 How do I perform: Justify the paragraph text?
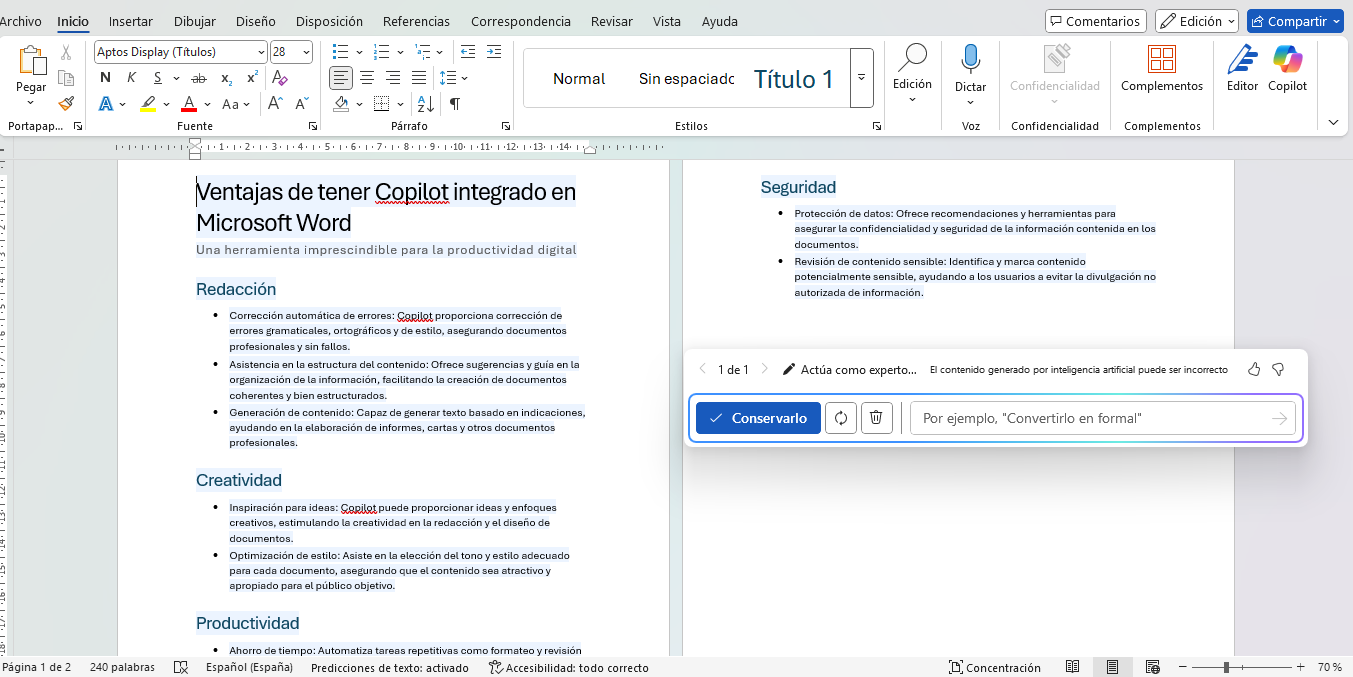coord(419,78)
